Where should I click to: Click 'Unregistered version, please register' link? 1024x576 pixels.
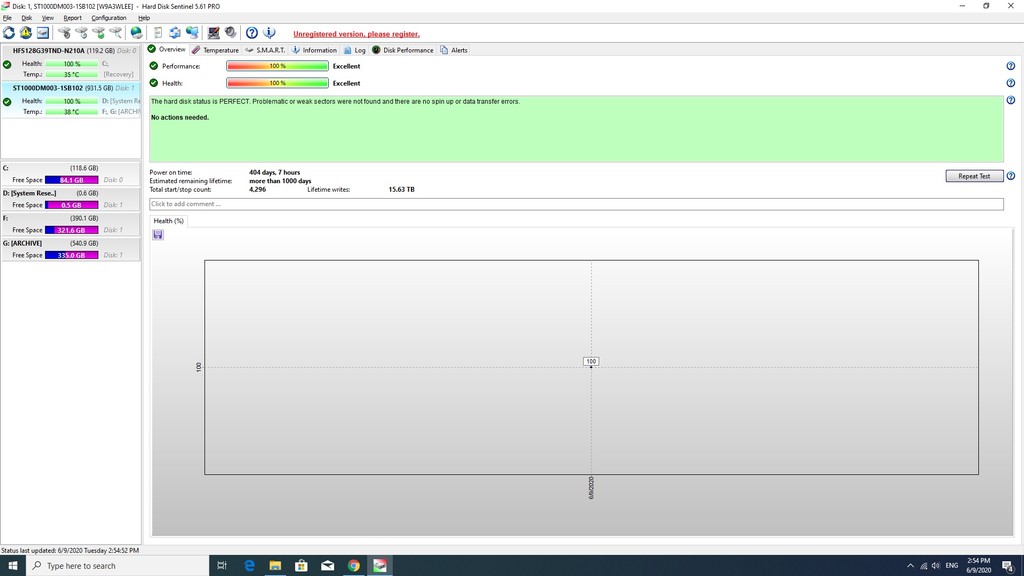357,34
